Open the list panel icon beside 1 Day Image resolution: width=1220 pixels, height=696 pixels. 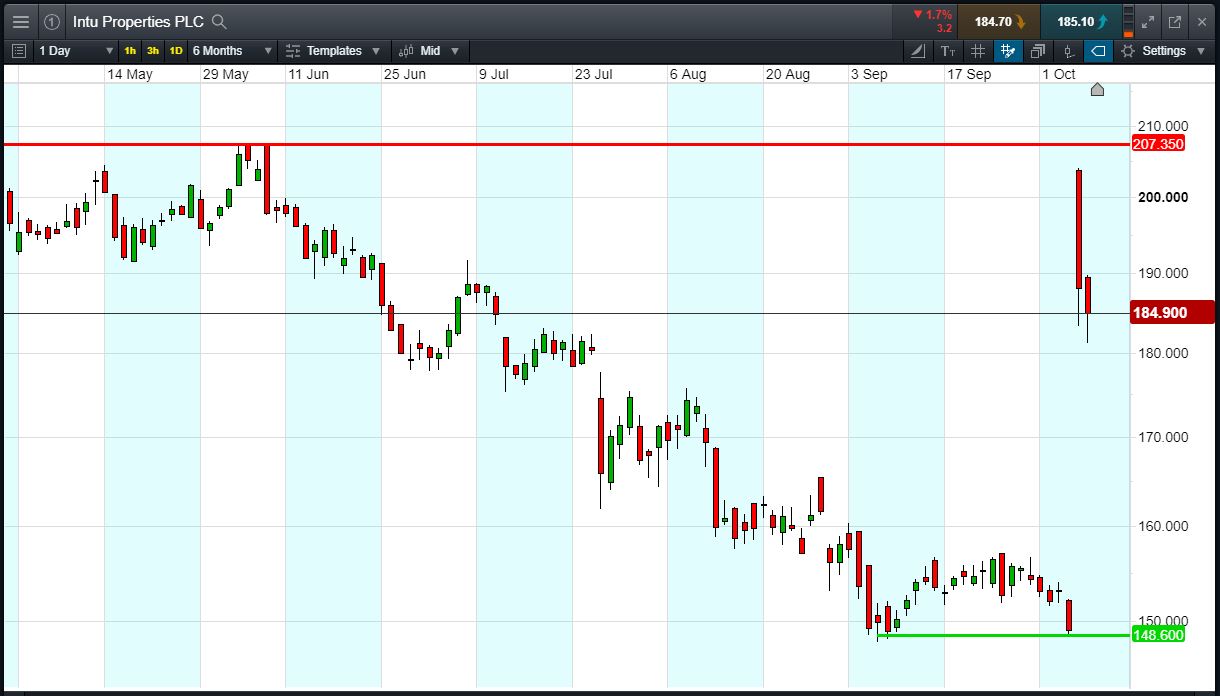coord(18,51)
